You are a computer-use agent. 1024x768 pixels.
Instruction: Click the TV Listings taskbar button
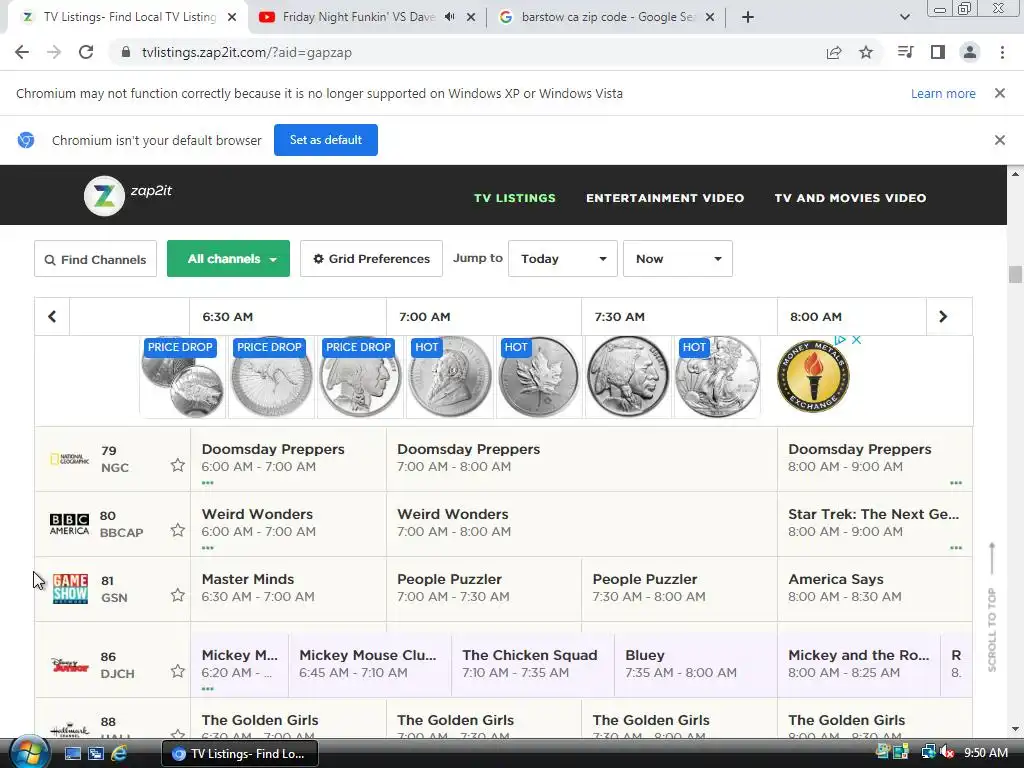tap(240, 754)
